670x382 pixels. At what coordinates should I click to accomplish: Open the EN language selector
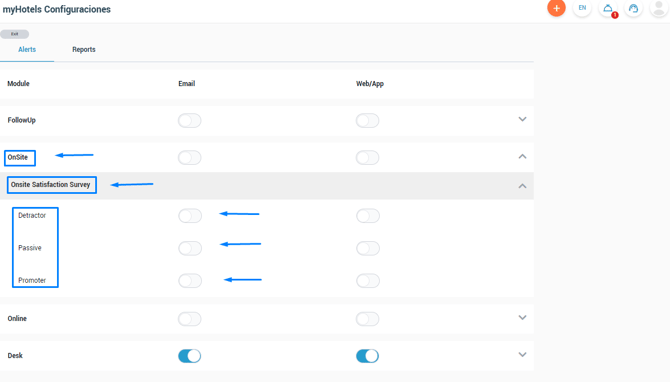(x=582, y=8)
